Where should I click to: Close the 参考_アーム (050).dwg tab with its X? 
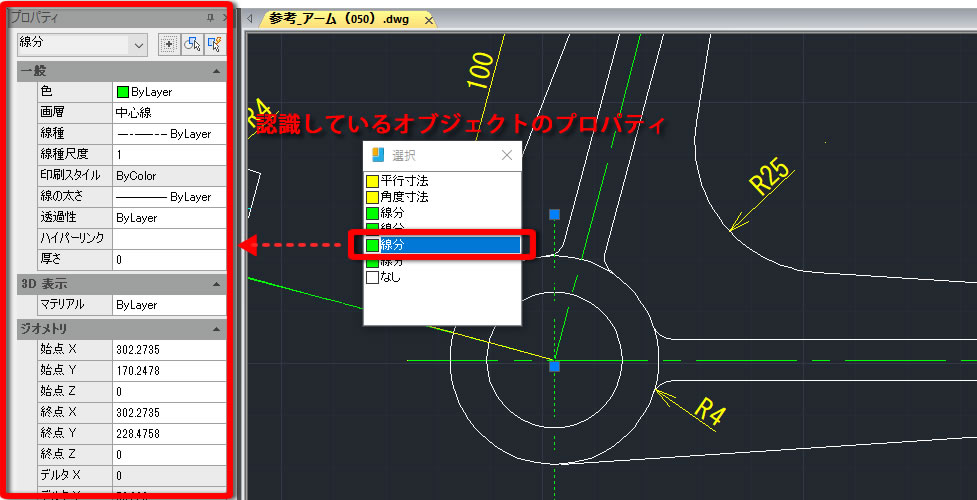[x=429, y=20]
